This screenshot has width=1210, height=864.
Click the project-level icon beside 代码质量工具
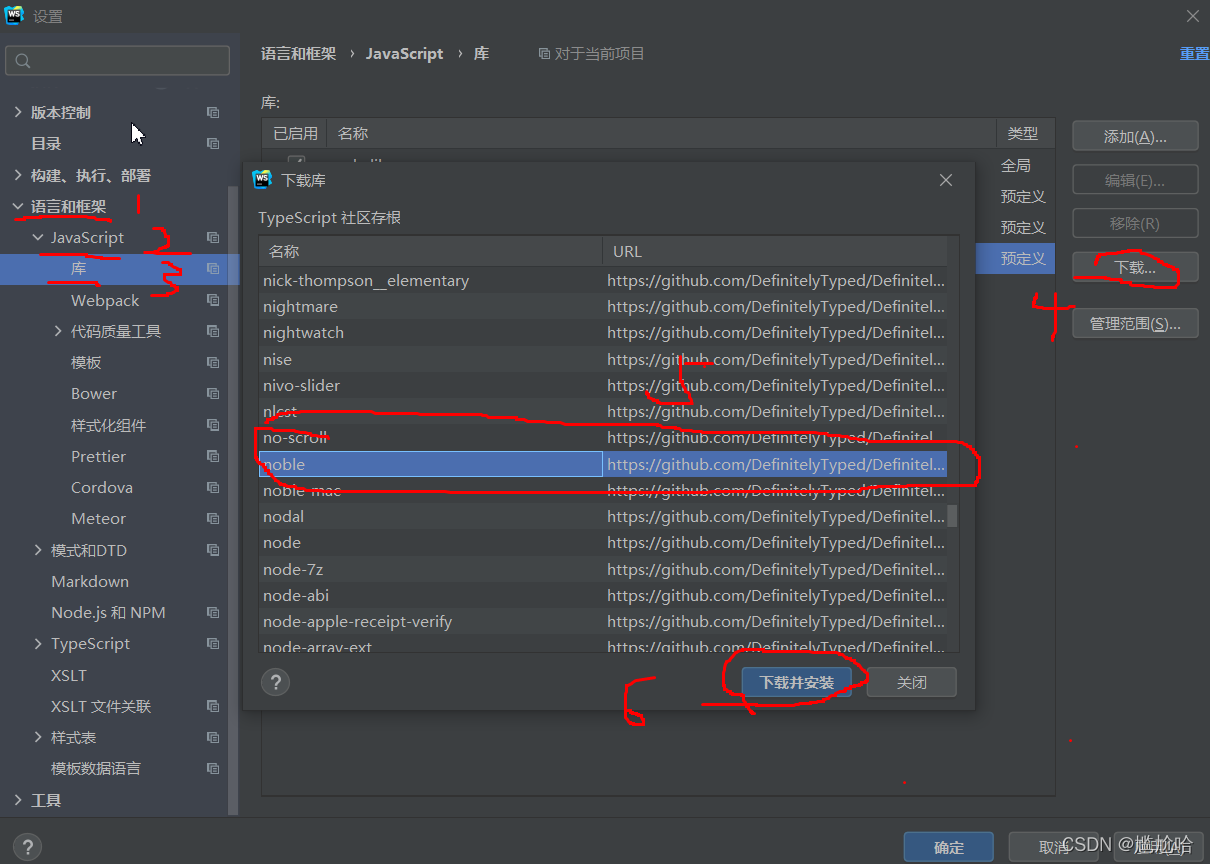pos(213,331)
